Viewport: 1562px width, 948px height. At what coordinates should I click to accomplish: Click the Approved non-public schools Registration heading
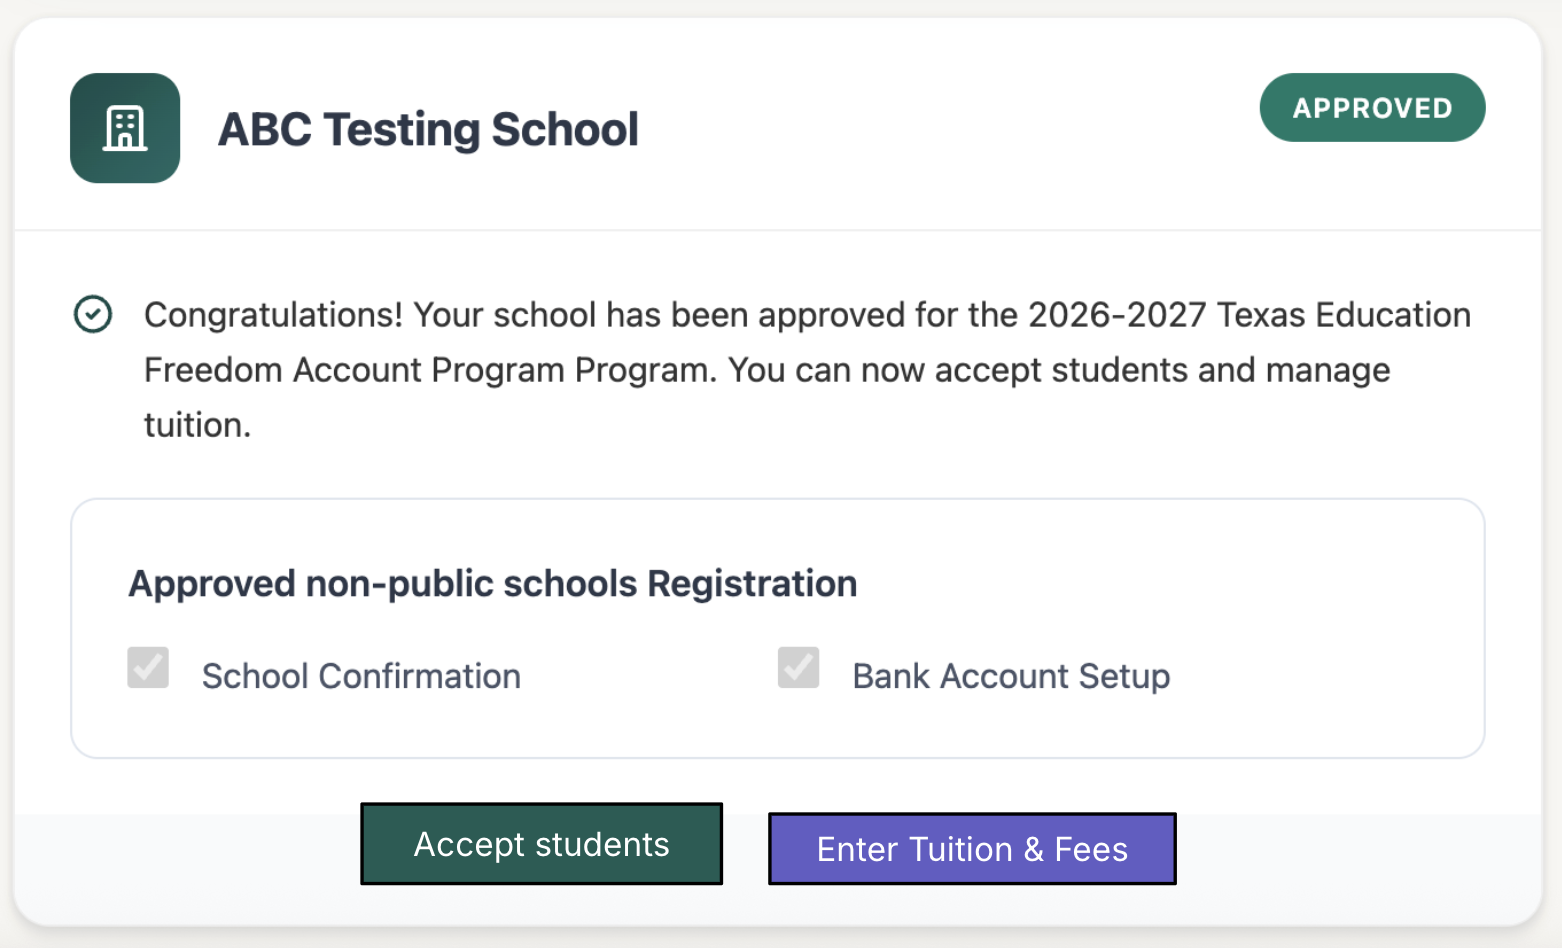tap(493, 583)
